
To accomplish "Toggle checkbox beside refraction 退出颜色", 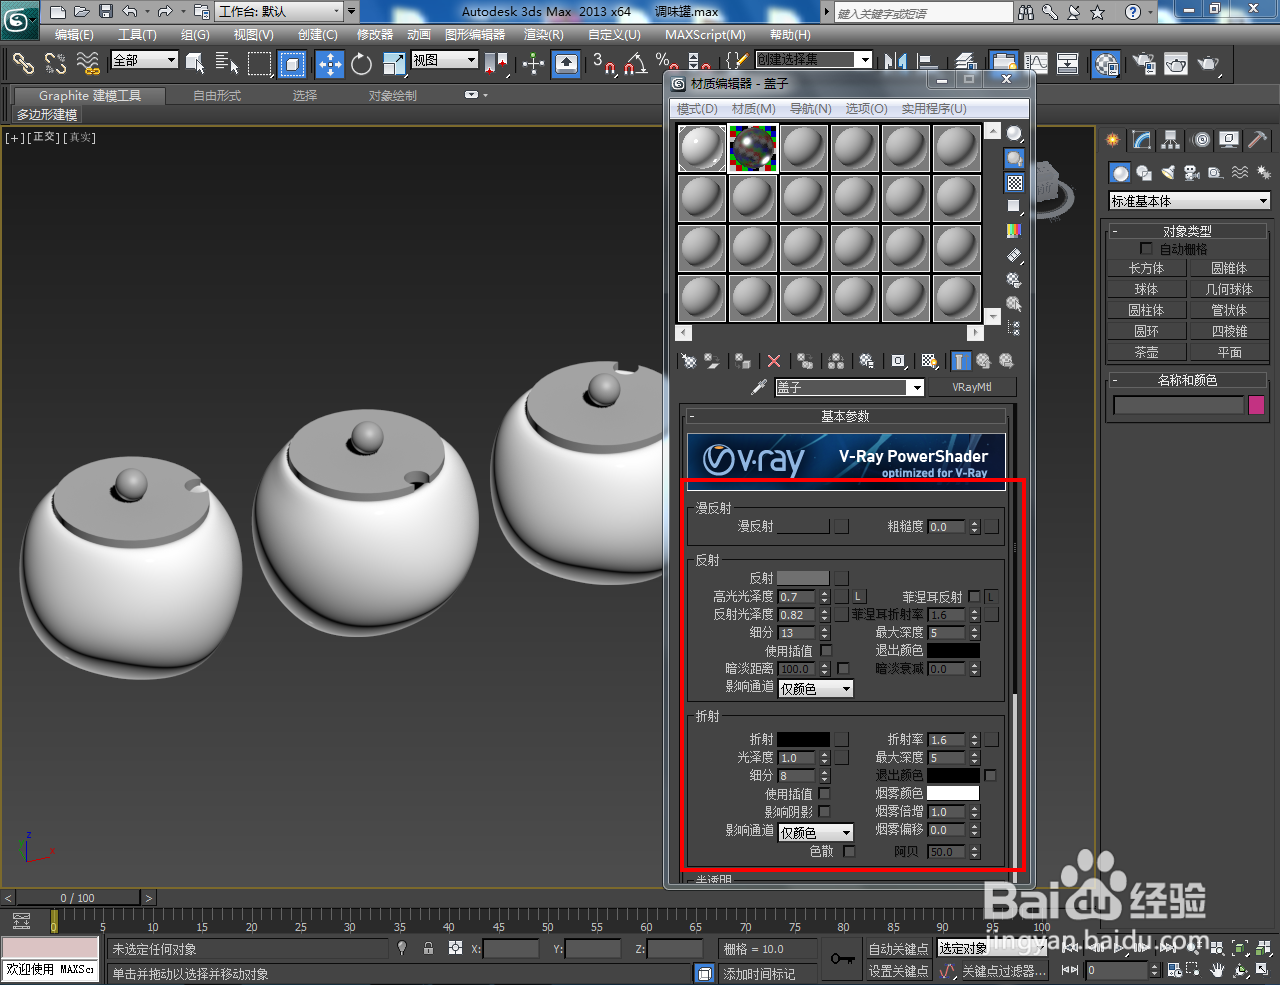I will pos(990,775).
